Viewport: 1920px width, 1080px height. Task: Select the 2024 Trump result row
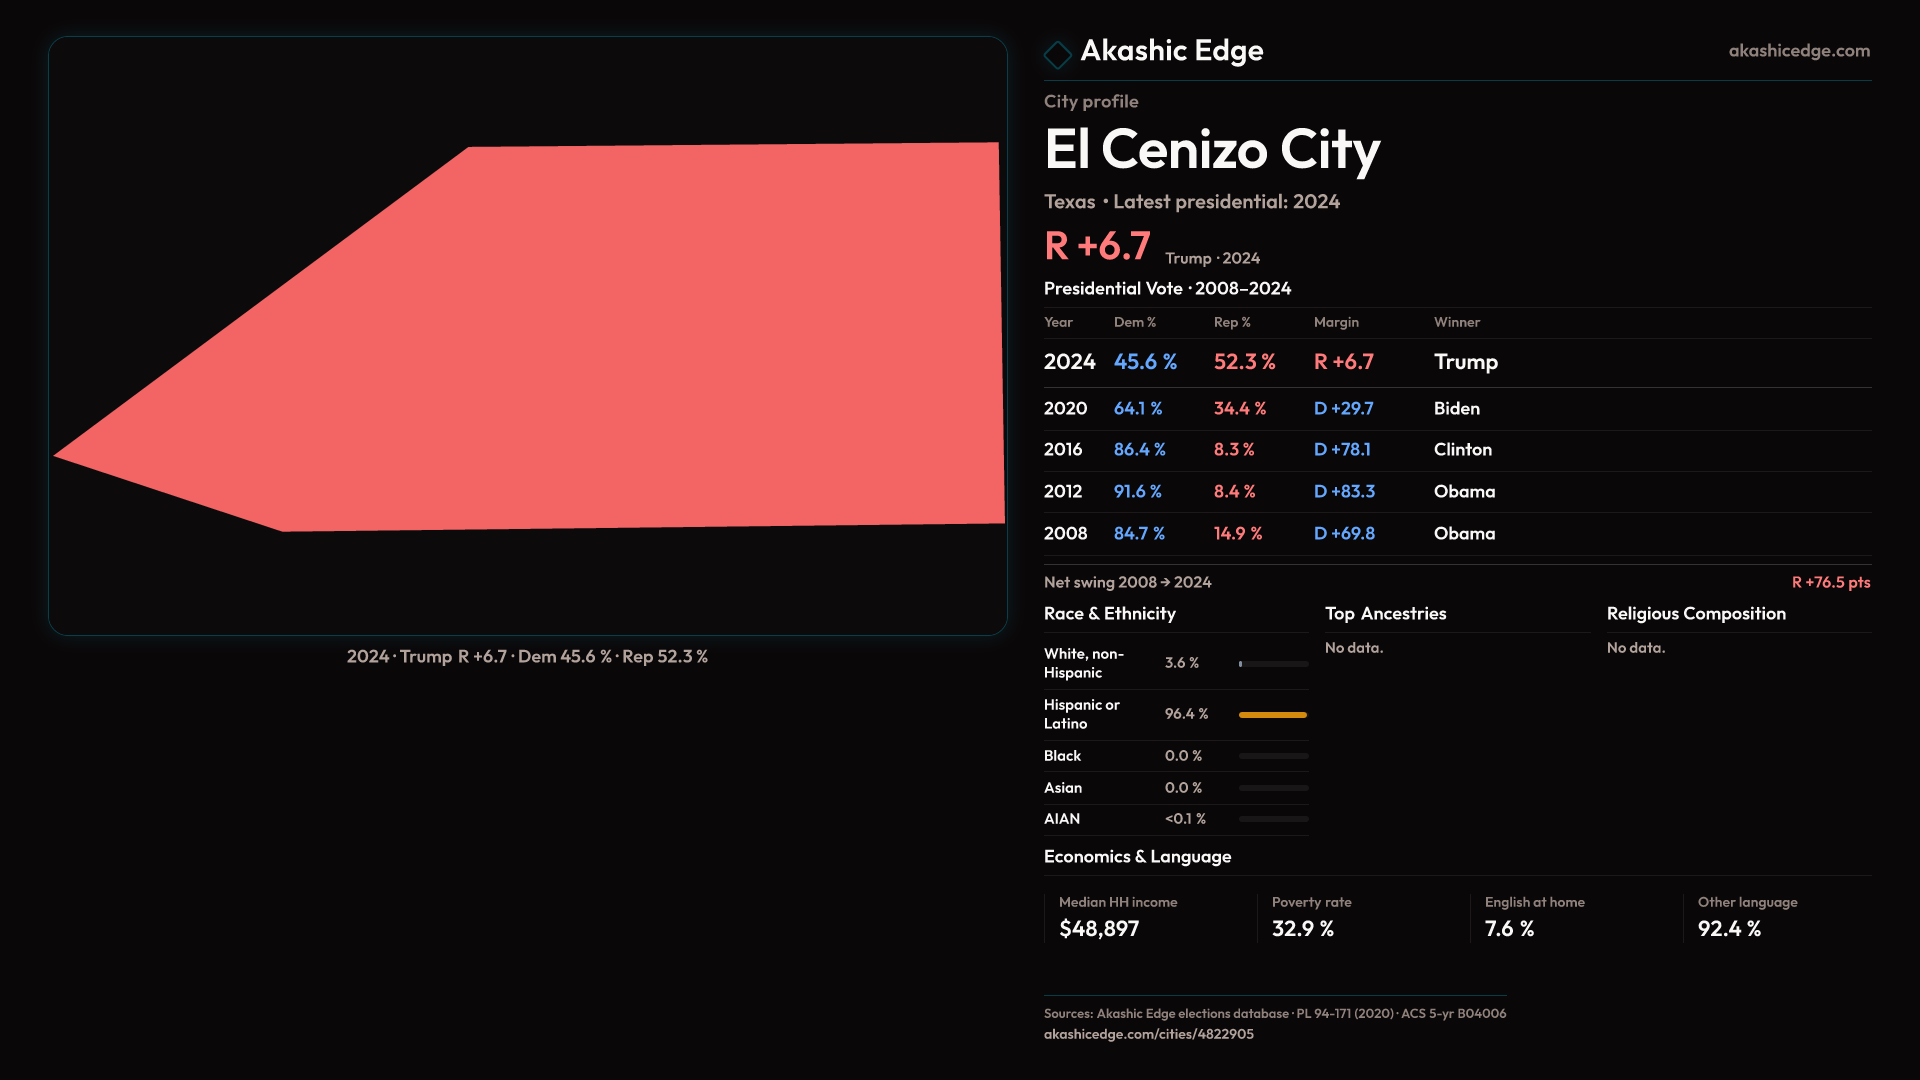(1456, 362)
